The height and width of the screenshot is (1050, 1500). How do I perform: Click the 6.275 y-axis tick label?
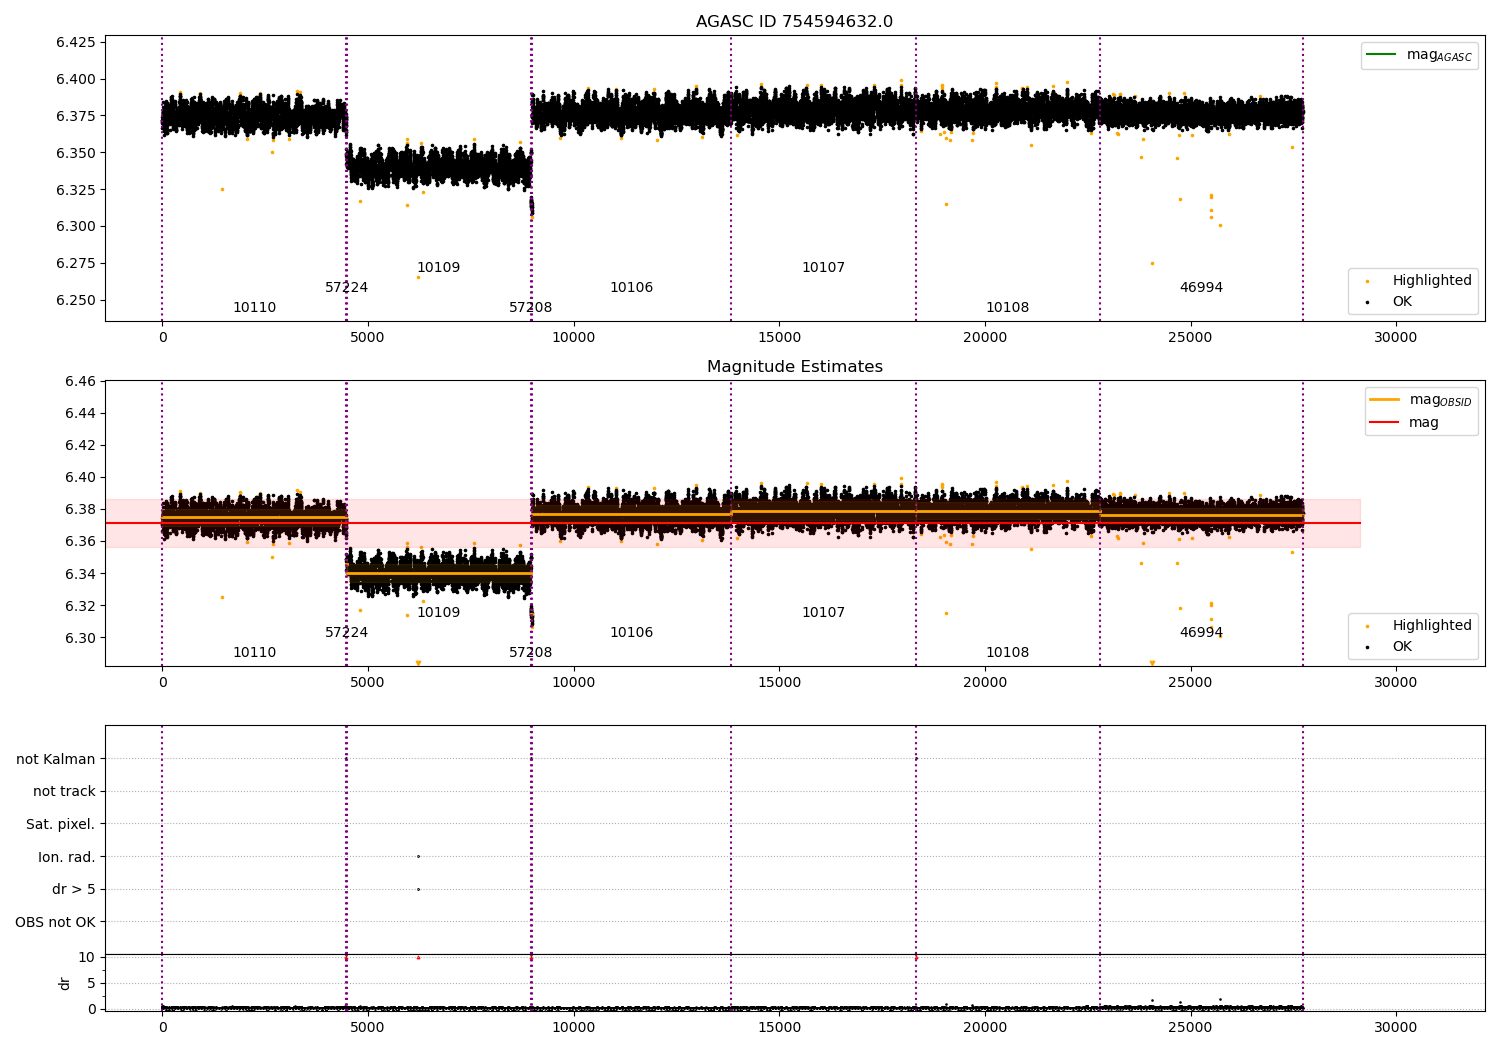point(76,264)
